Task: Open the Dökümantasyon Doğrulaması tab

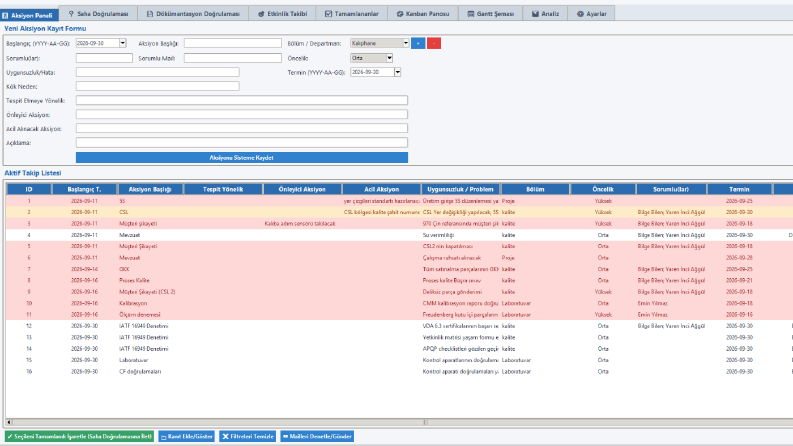Action: 193,14
